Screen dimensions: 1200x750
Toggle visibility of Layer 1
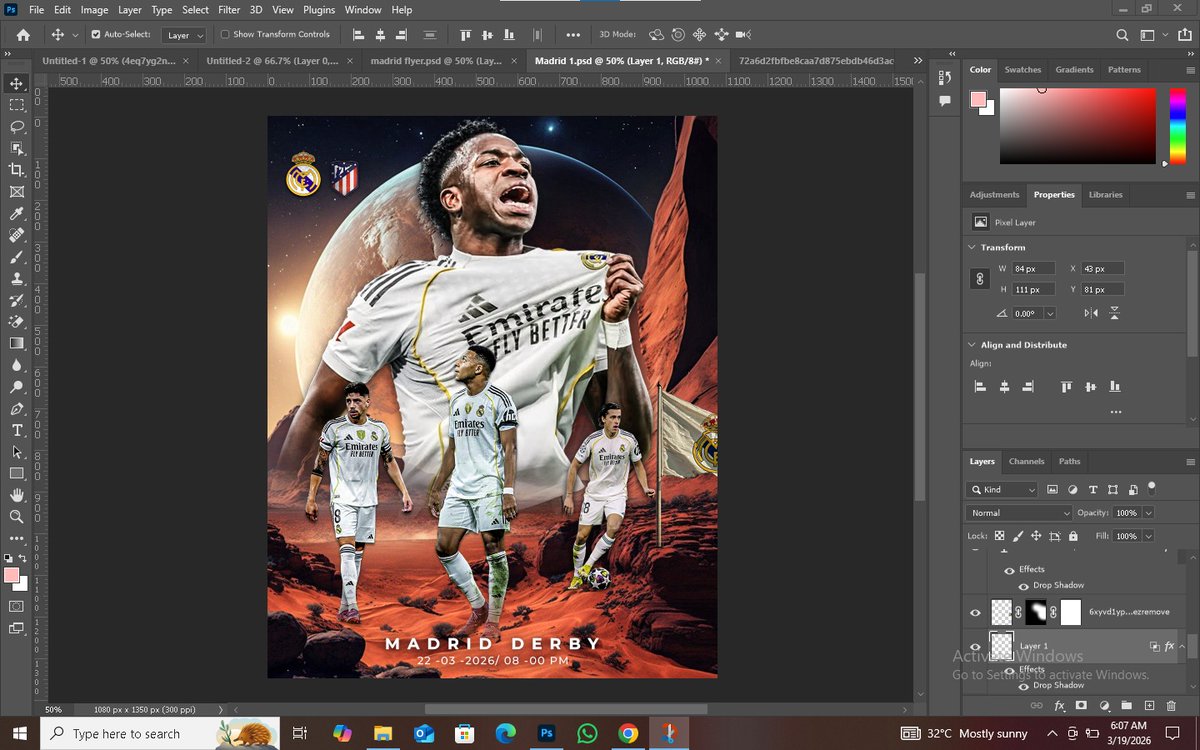coord(975,646)
